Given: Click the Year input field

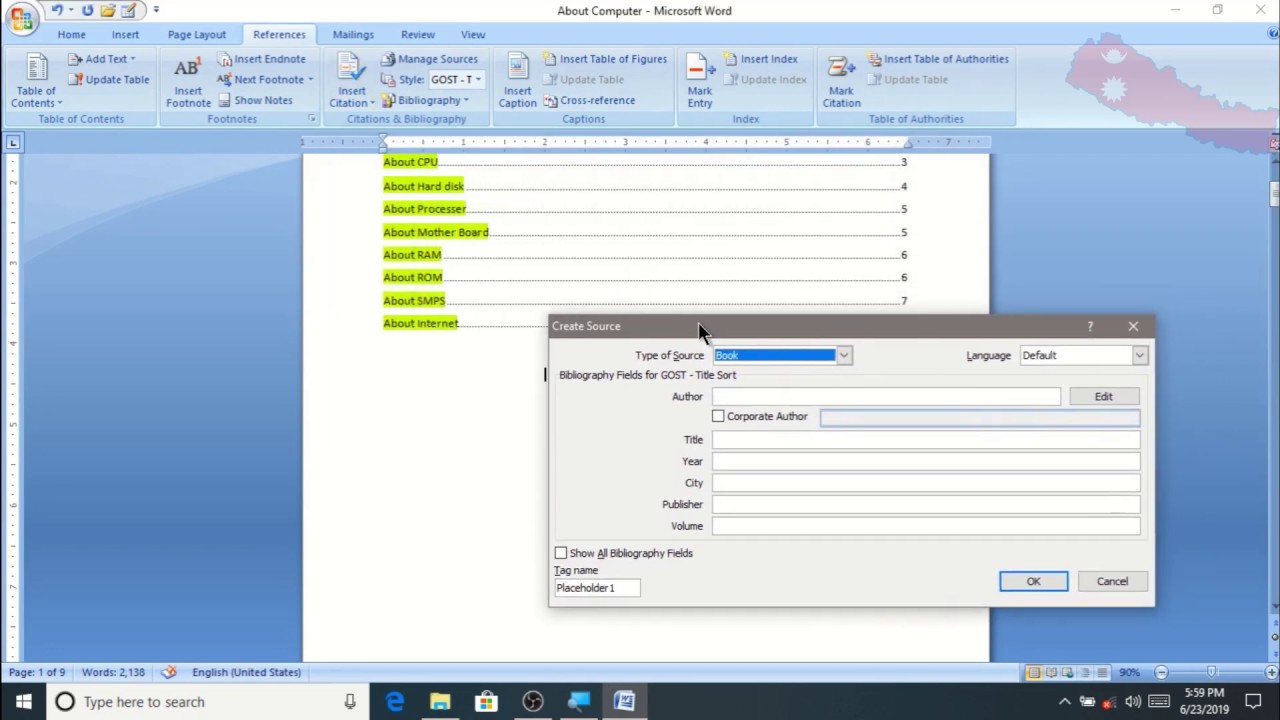Looking at the screenshot, I should tap(926, 462).
